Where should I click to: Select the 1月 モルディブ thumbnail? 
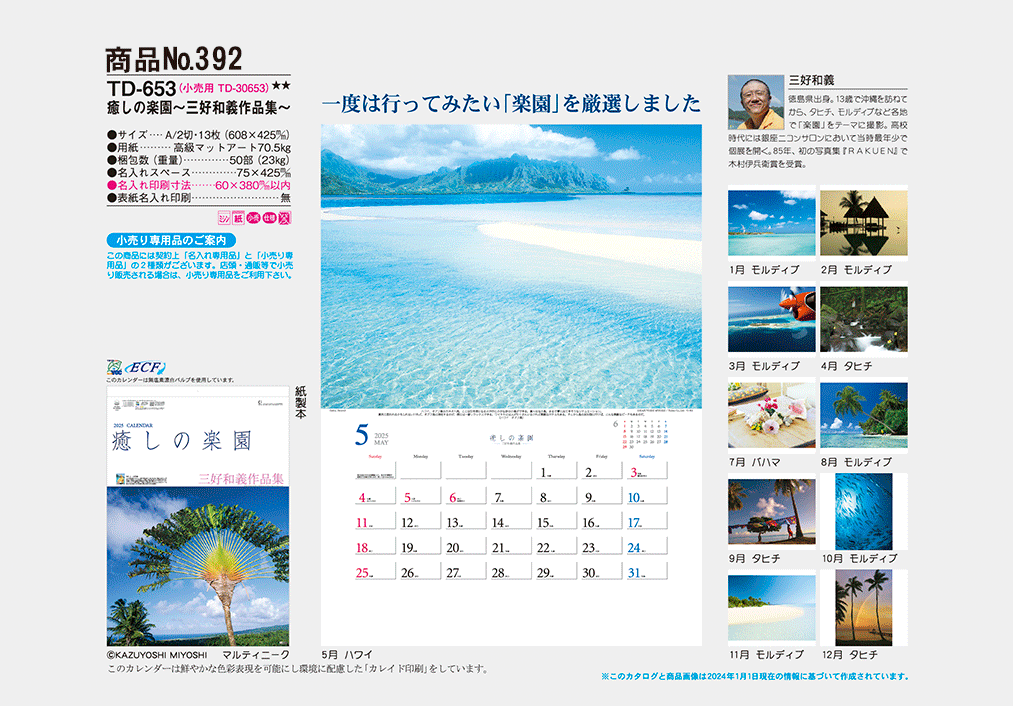click(771, 223)
